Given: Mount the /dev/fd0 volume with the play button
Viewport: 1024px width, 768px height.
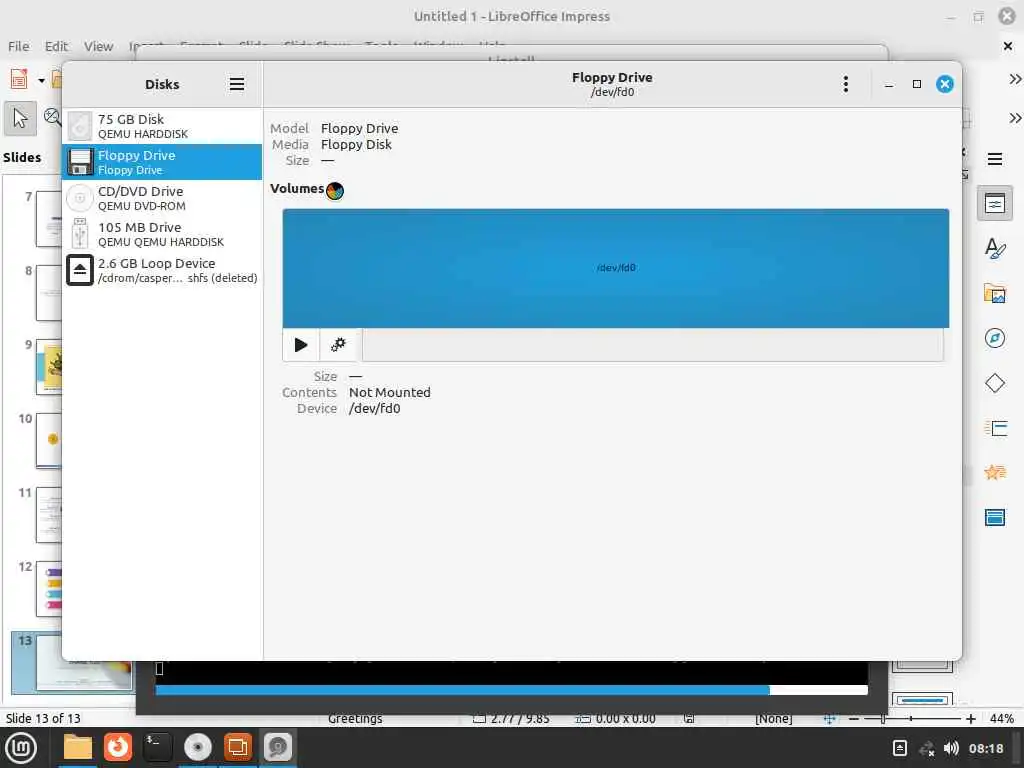Looking at the screenshot, I should tap(301, 345).
